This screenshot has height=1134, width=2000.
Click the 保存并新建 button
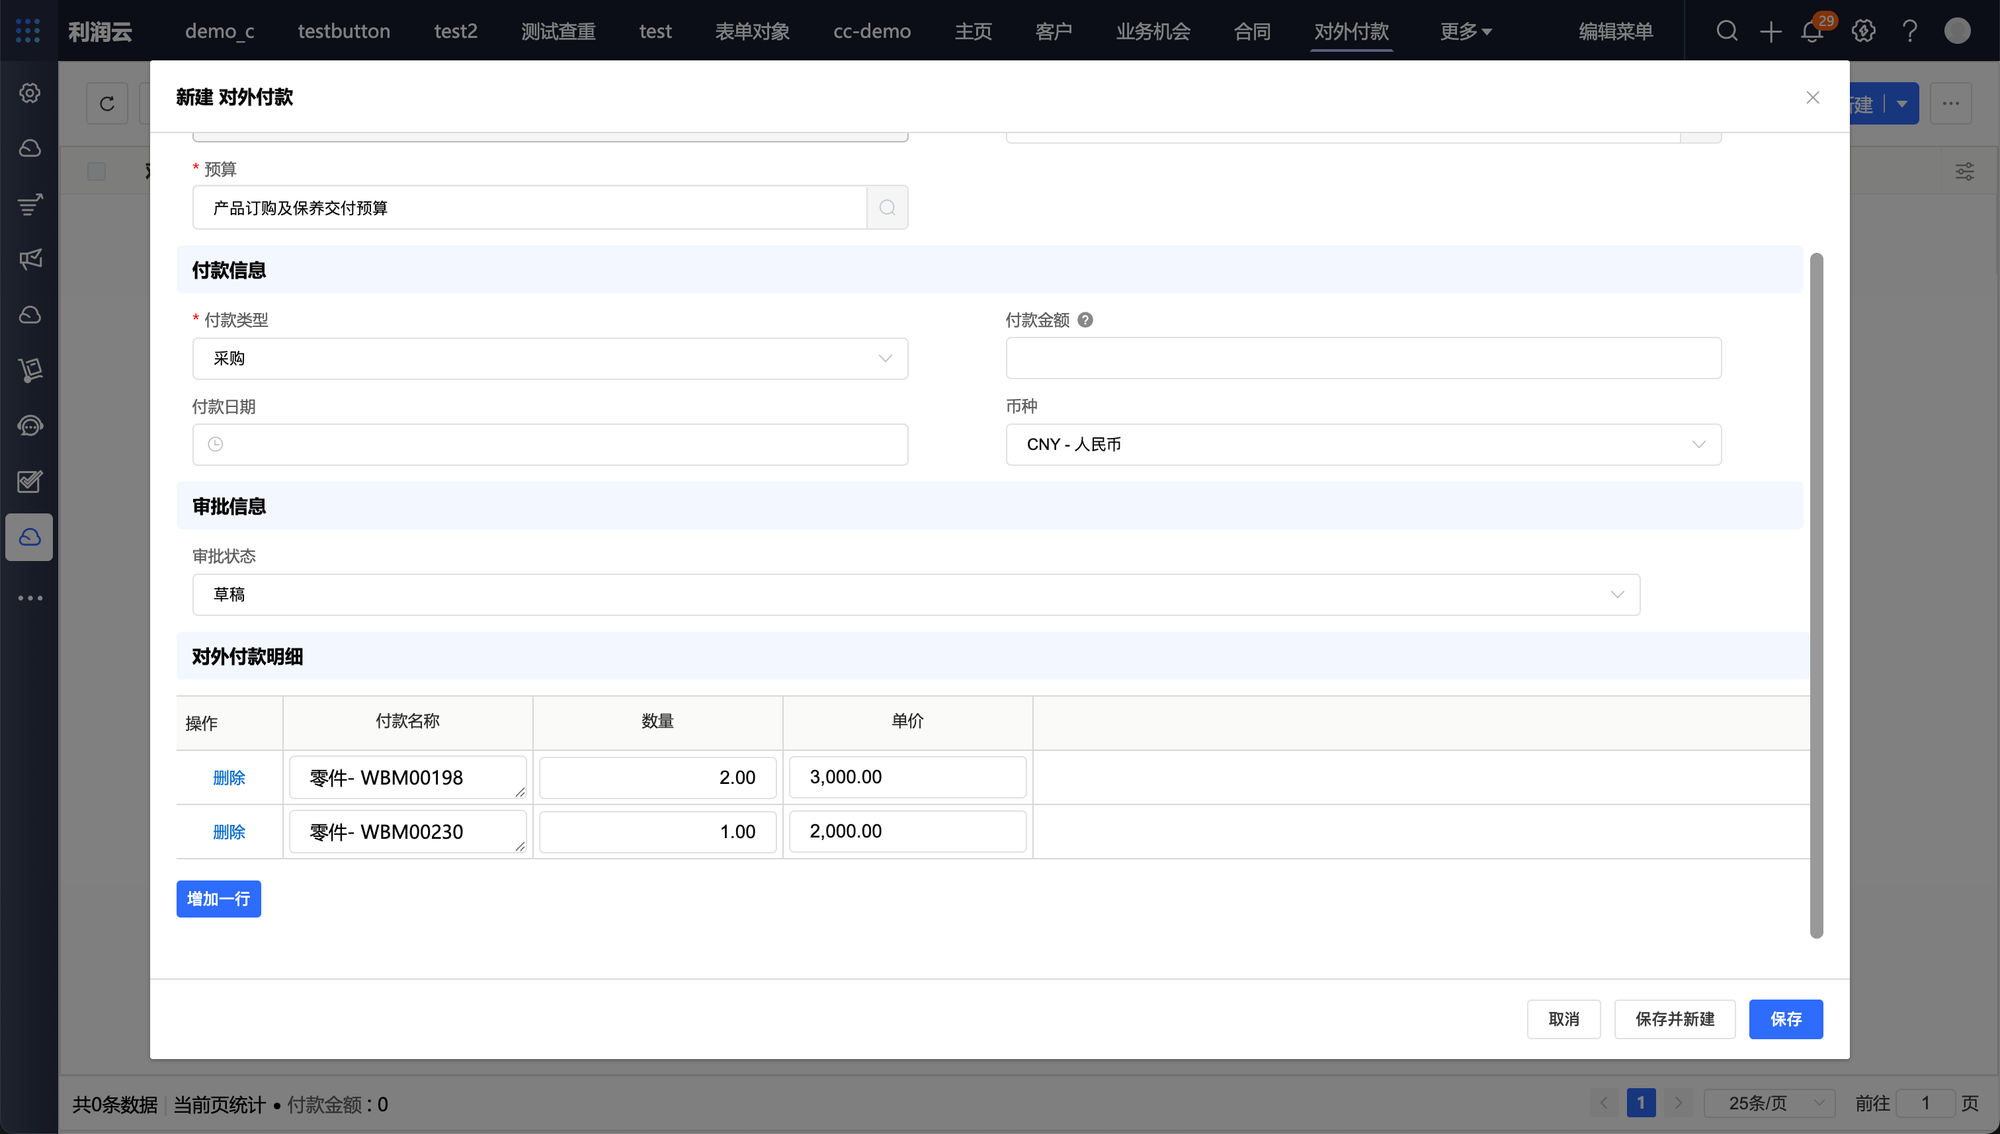[x=1674, y=1019]
